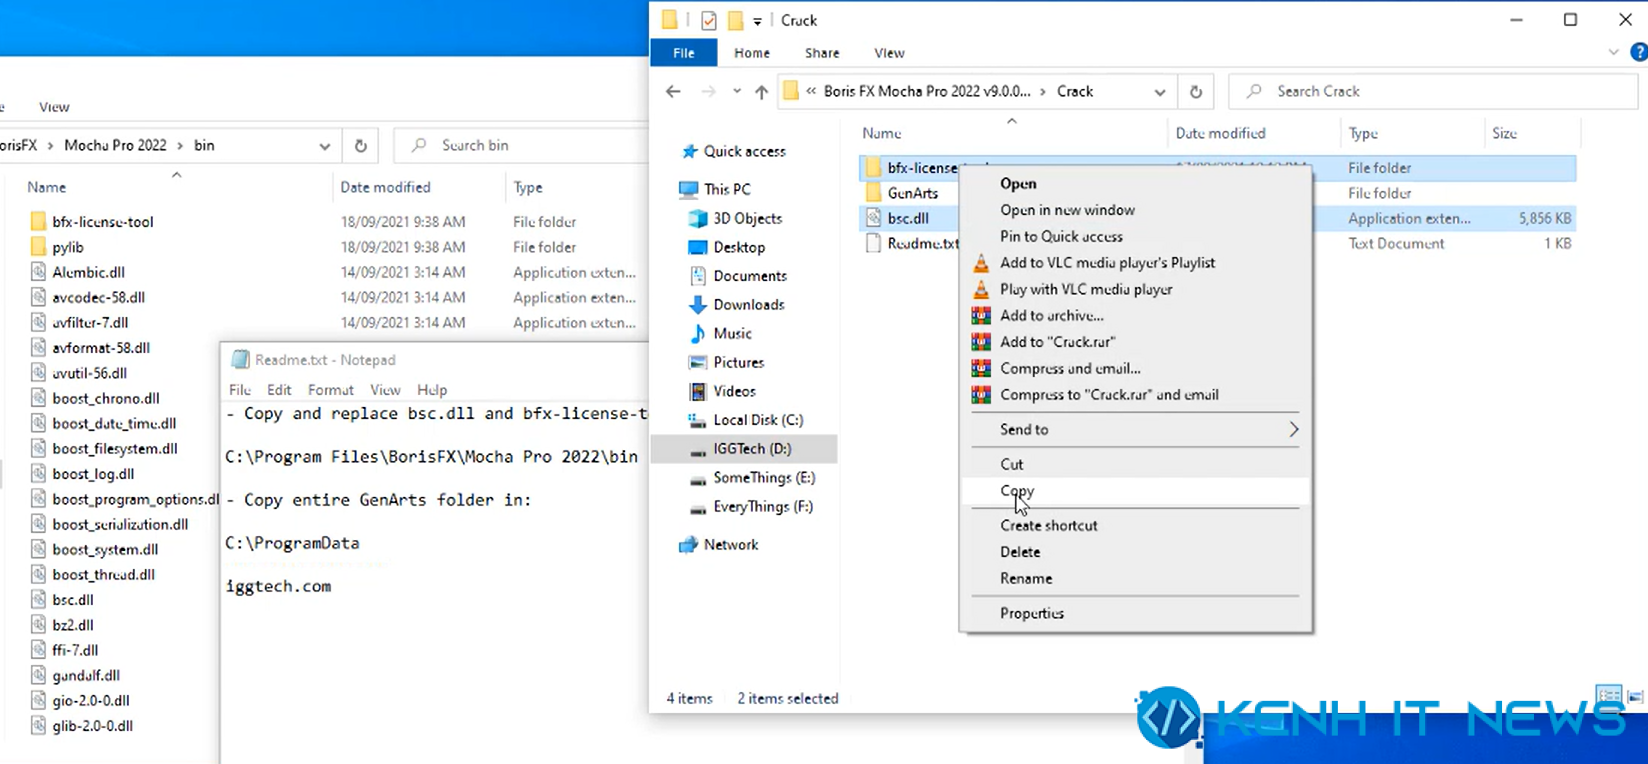Choose Compress to "Crack.rar" and email
This screenshot has height=764, width=1648.
(x=1136, y=395)
